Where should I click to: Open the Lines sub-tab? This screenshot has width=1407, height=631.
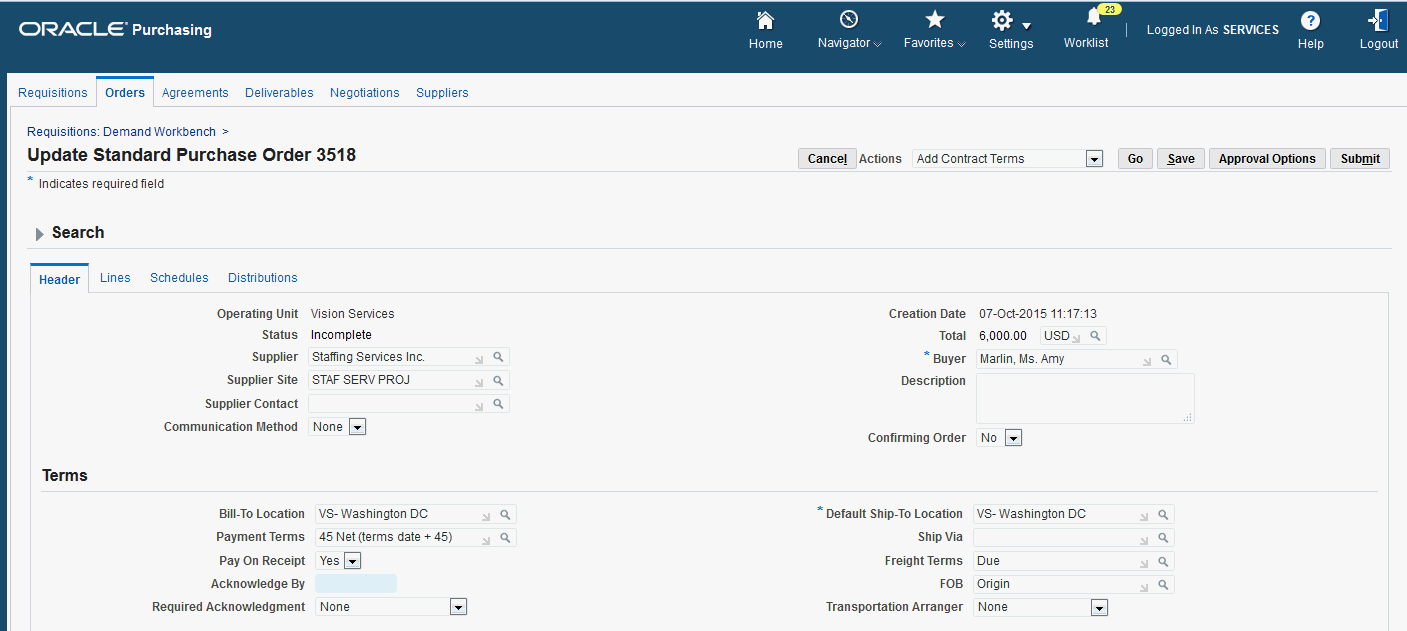coord(115,278)
